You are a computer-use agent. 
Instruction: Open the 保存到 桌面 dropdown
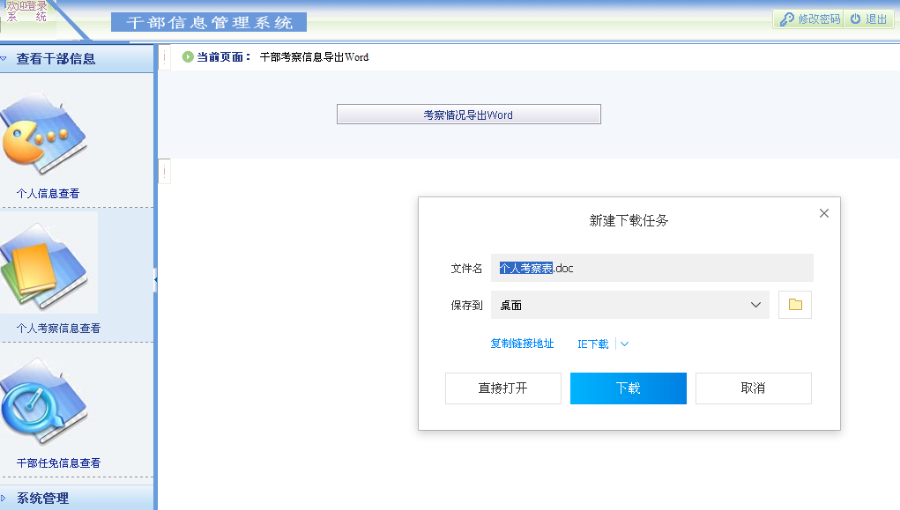coord(630,305)
